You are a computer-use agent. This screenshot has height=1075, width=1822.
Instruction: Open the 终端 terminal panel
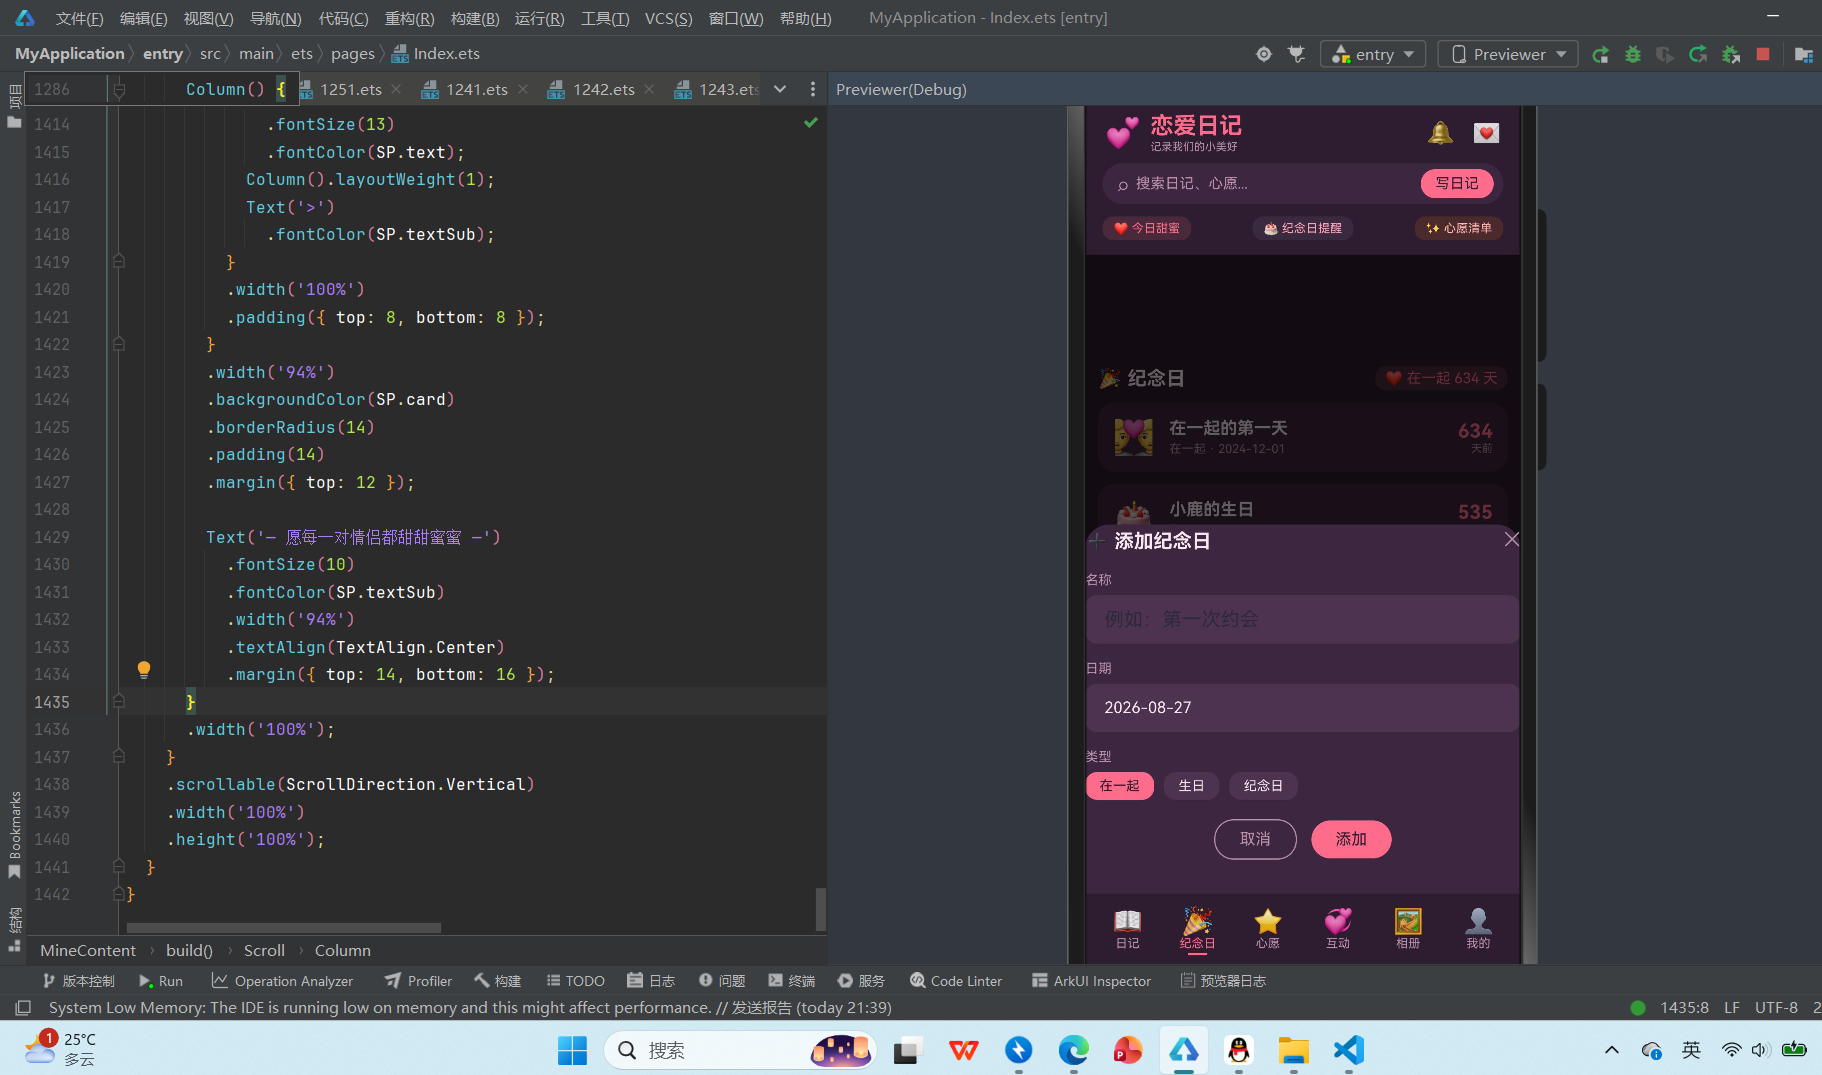point(791,981)
